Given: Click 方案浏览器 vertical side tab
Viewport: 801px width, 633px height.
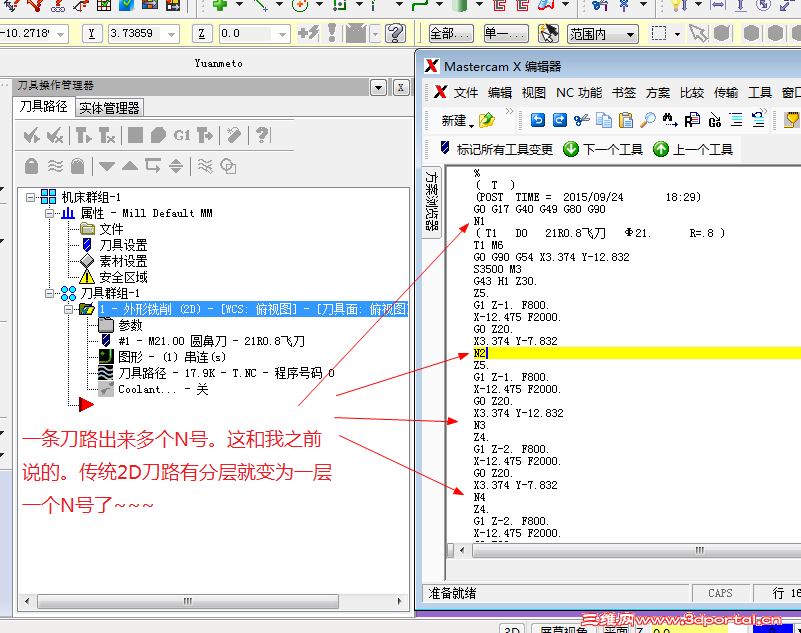Looking at the screenshot, I should 432,201.
